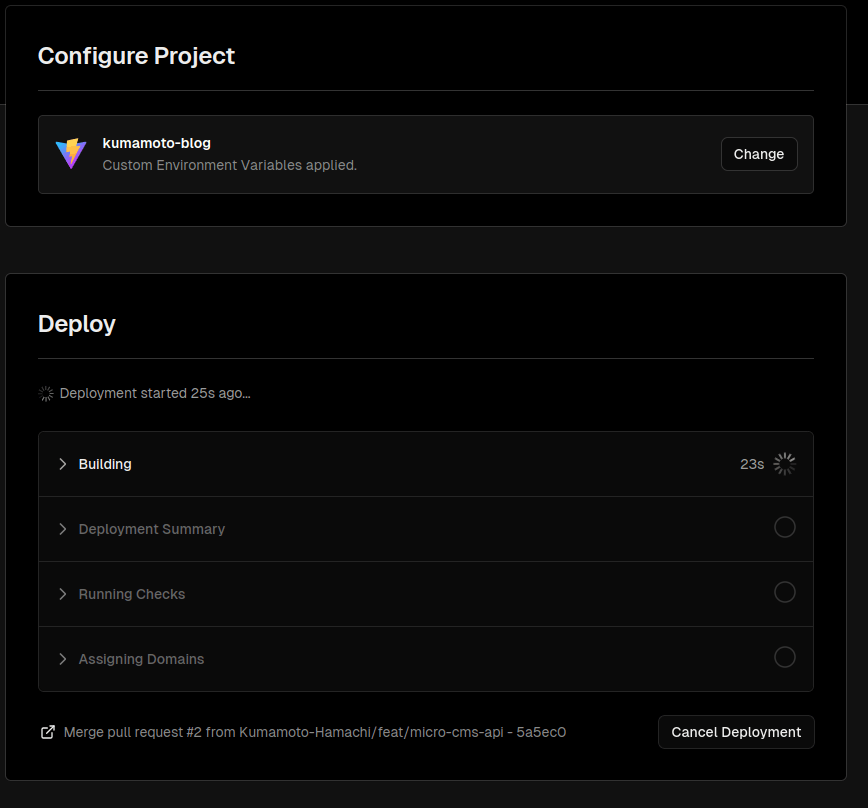868x808 pixels.
Task: Expand the Building step chevron
Action: (x=63, y=464)
